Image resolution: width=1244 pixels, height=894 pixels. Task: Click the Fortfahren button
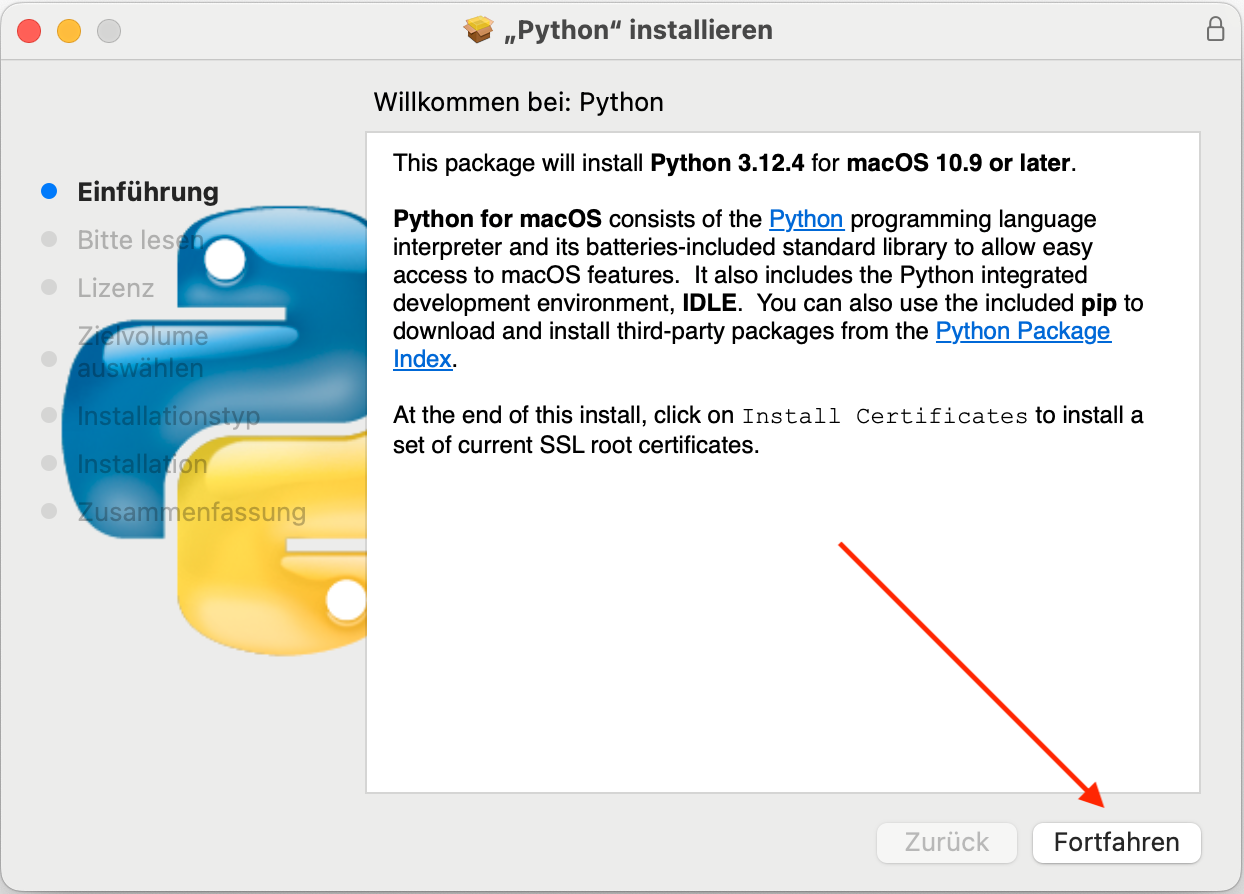pos(1116,842)
